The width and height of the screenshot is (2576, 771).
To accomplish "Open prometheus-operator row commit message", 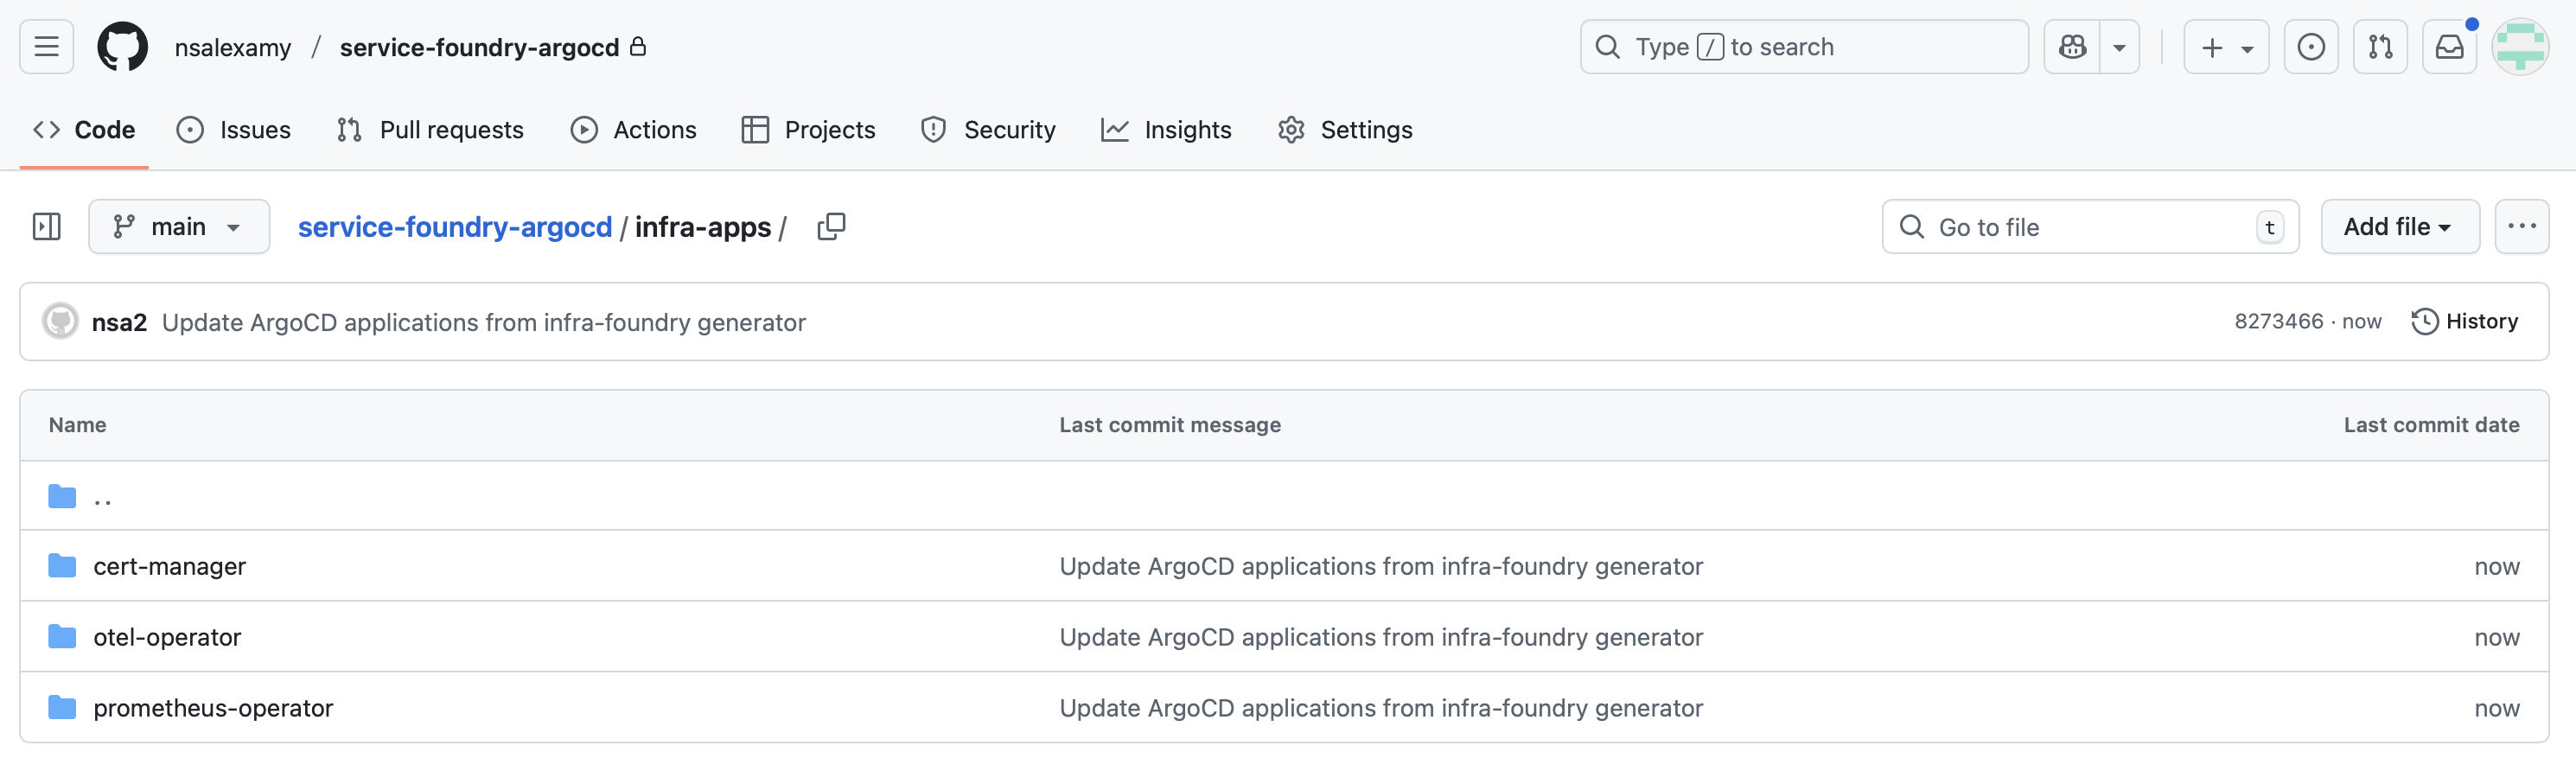I will pos(1381,708).
